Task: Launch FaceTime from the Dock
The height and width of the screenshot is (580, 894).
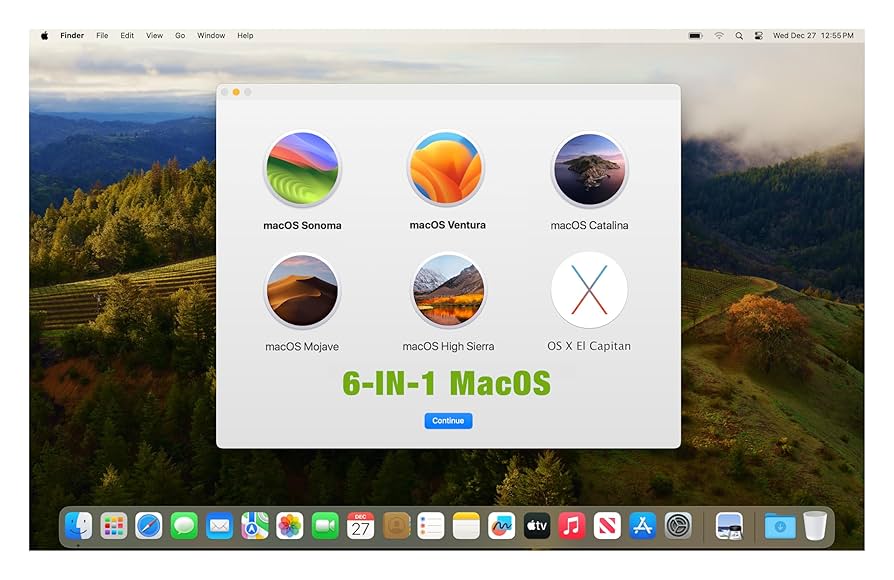Action: pos(325,525)
